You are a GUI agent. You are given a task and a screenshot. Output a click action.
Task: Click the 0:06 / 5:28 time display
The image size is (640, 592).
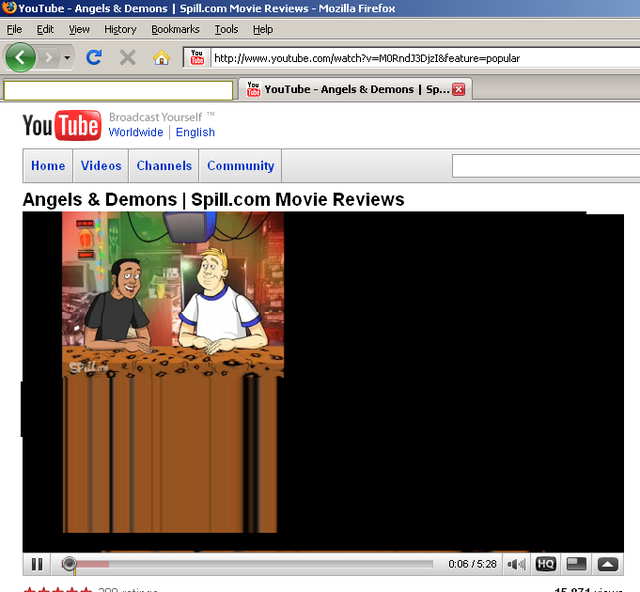coord(472,564)
